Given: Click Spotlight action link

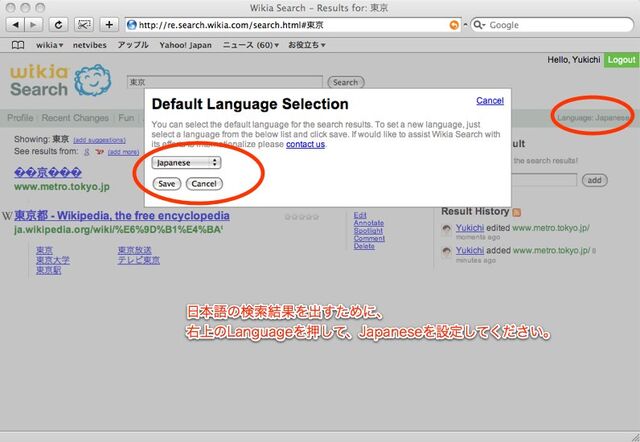Looking at the screenshot, I should click(x=368, y=231).
